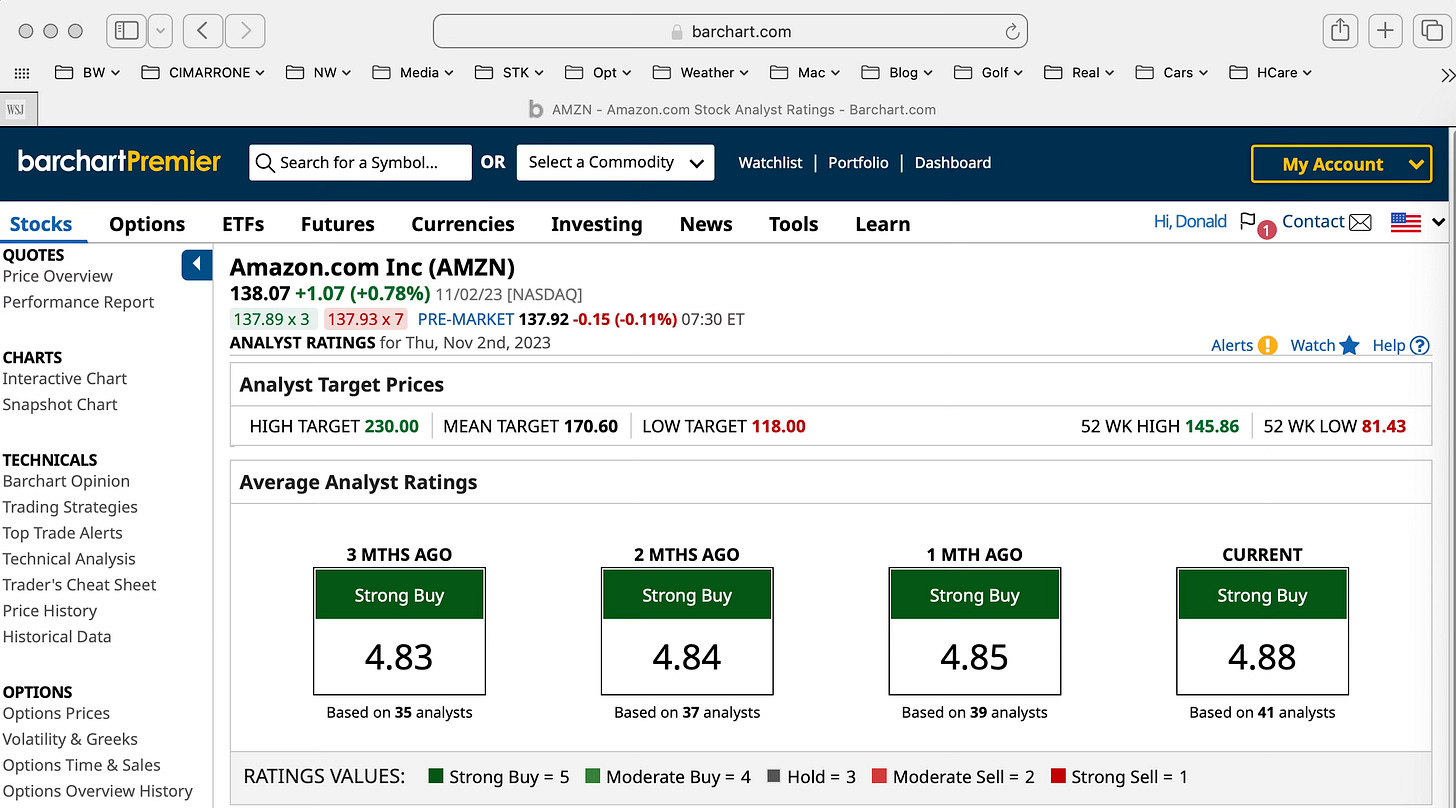
Task: Open the News tab
Action: pos(706,224)
